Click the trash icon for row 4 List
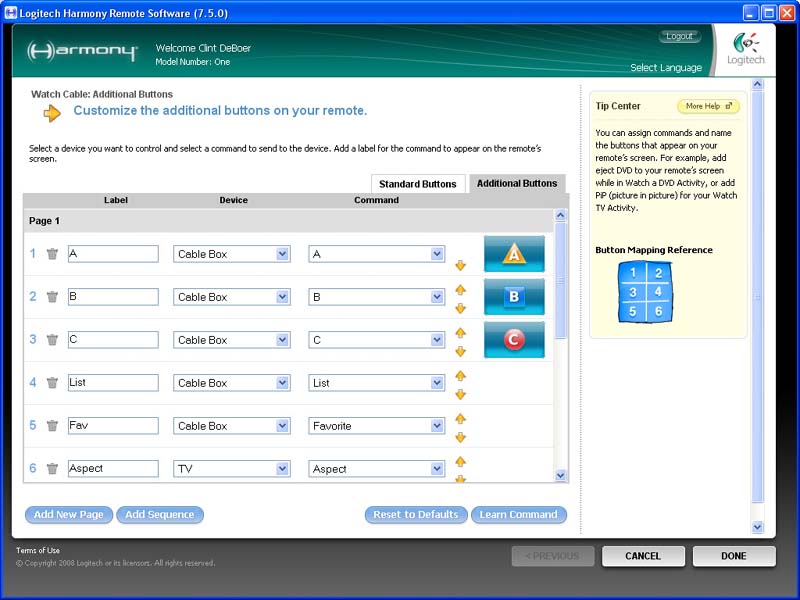The width and height of the screenshot is (800, 600). point(52,383)
